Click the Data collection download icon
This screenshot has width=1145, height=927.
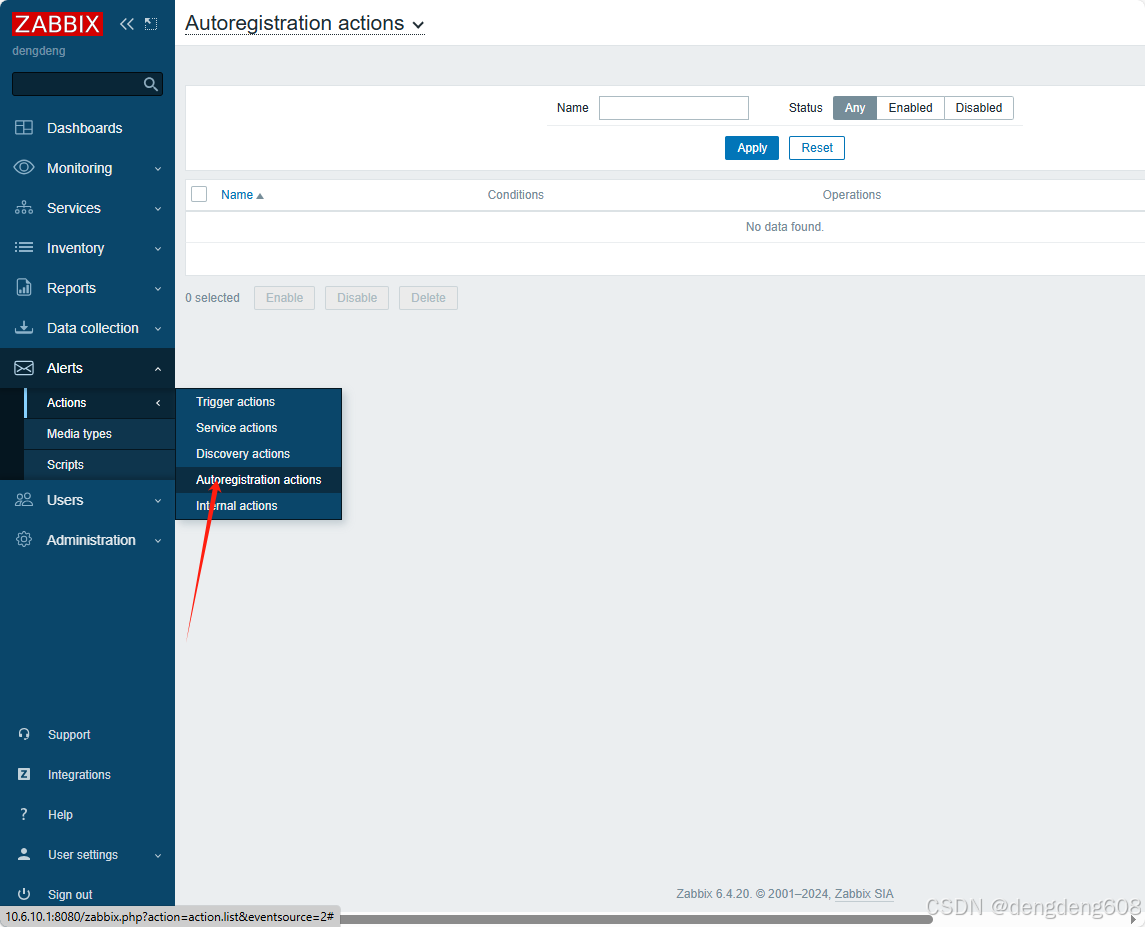(24, 327)
